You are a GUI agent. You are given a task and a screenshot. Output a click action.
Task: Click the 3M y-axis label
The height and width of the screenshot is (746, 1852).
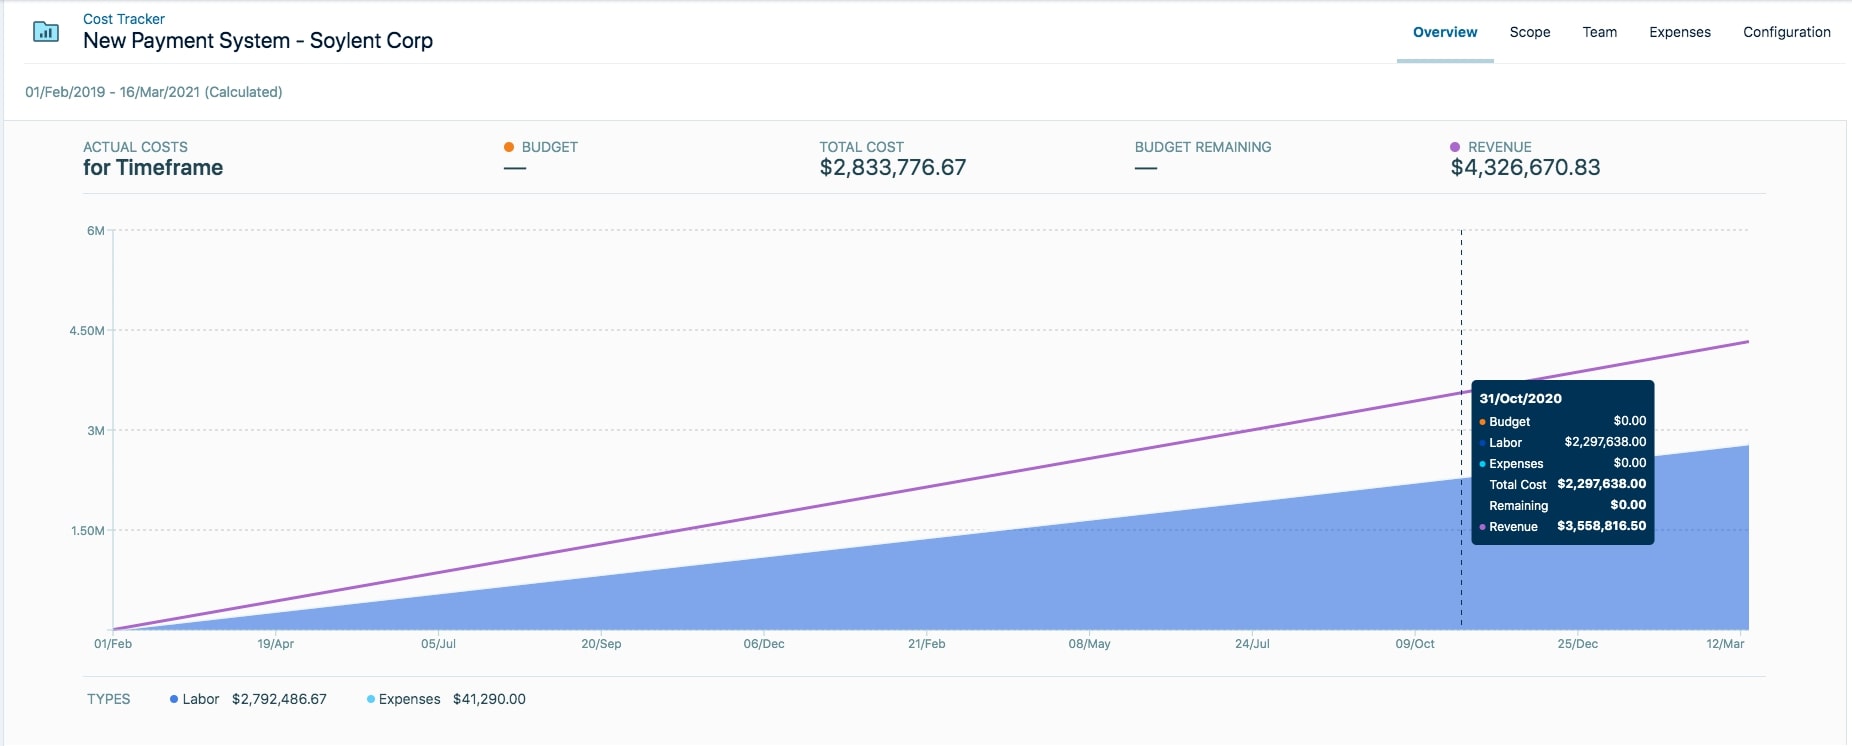pyautogui.click(x=96, y=431)
